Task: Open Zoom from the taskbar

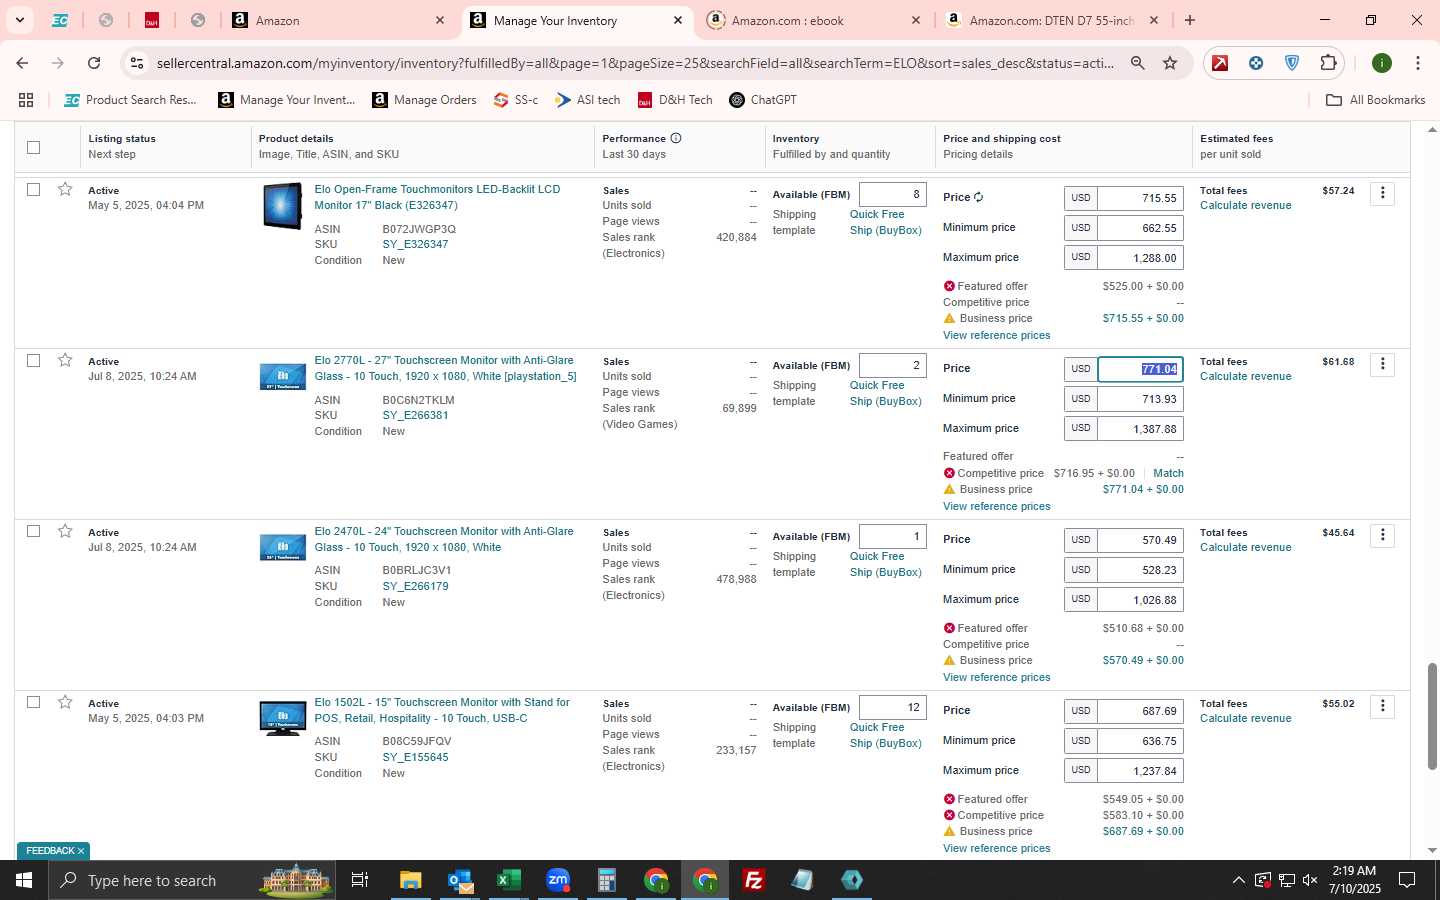Action: [557, 880]
